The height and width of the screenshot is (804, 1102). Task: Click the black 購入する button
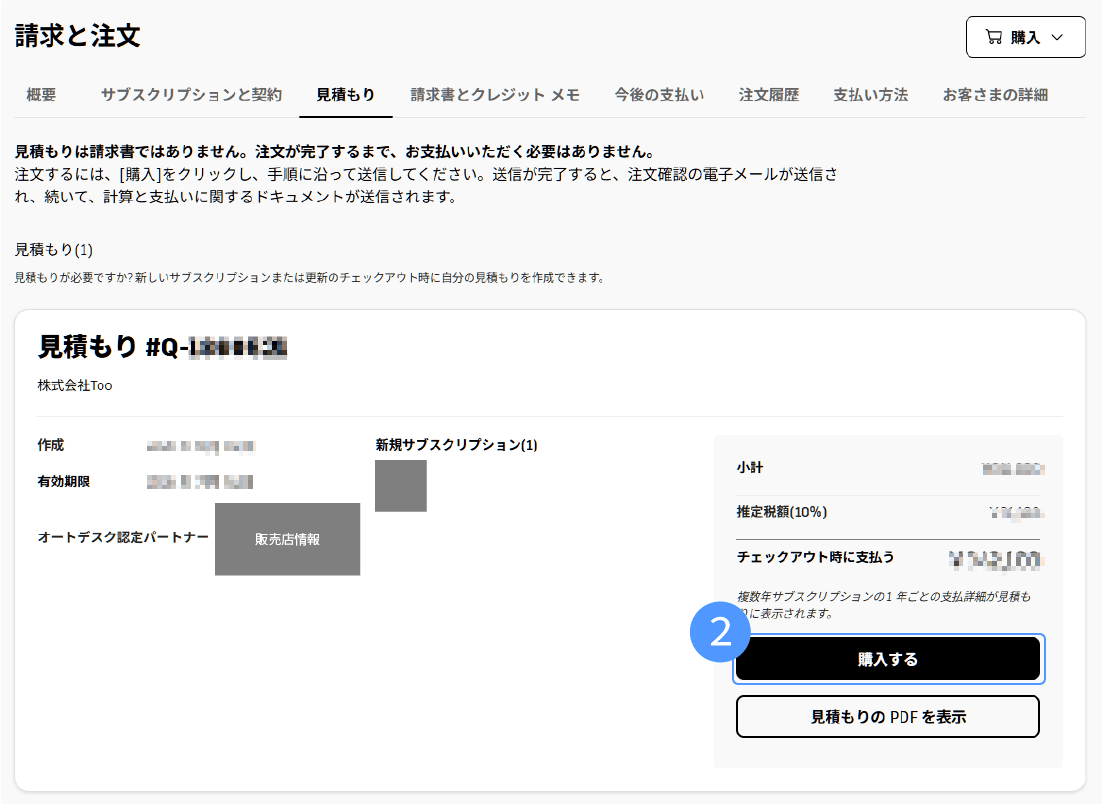[x=888, y=659]
